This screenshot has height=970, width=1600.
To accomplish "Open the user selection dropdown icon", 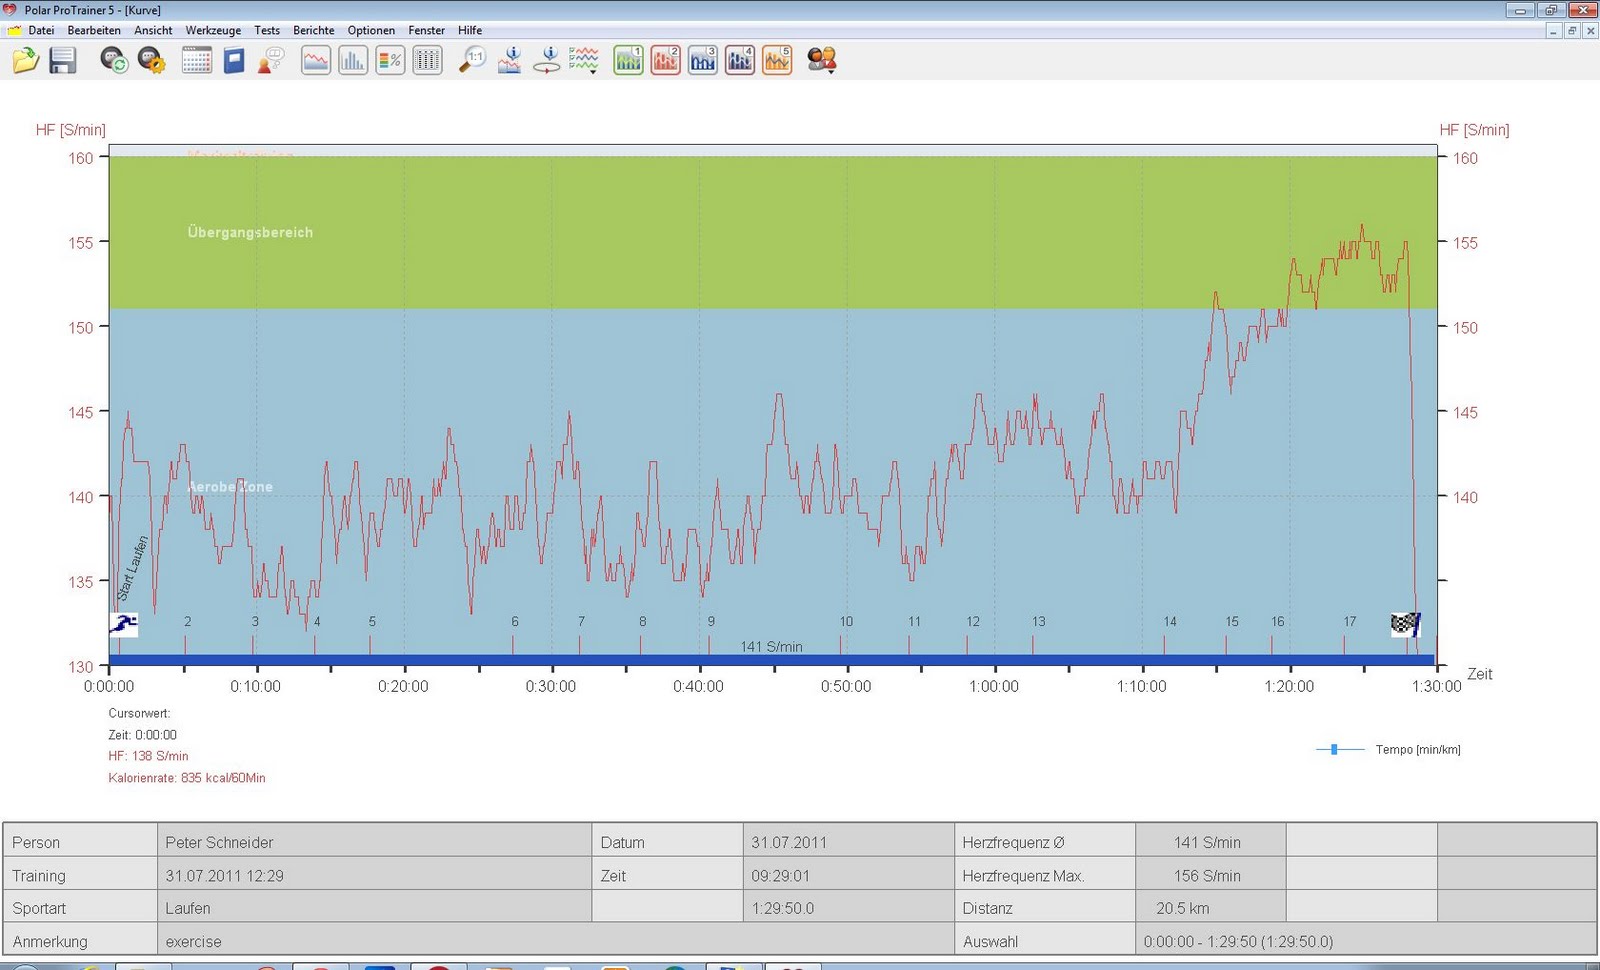I will [822, 60].
